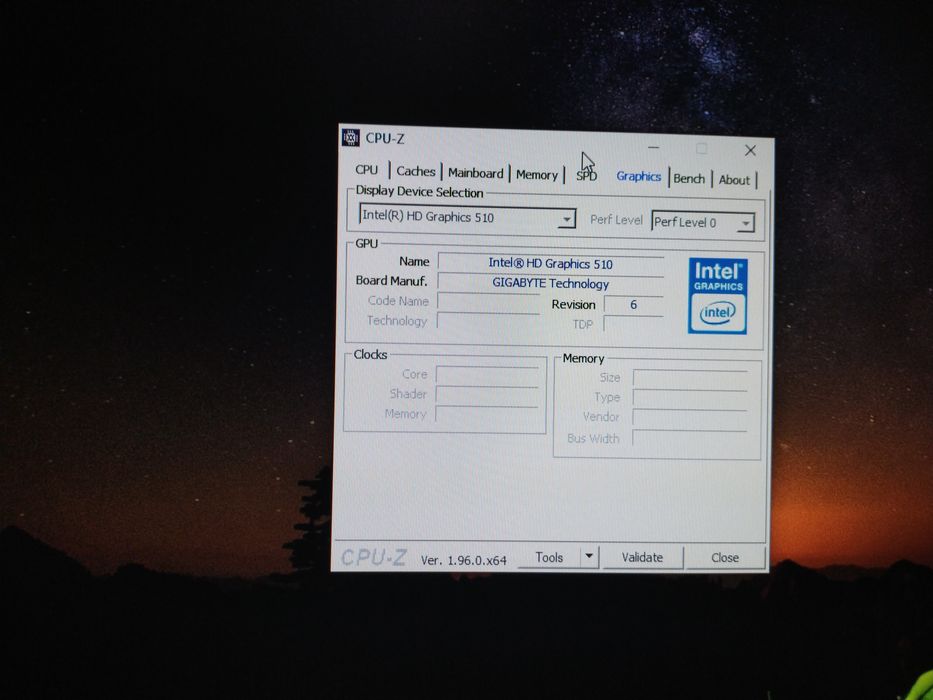The image size is (933, 700).
Task: Click the Board Manuf. label
Action: coord(392,280)
